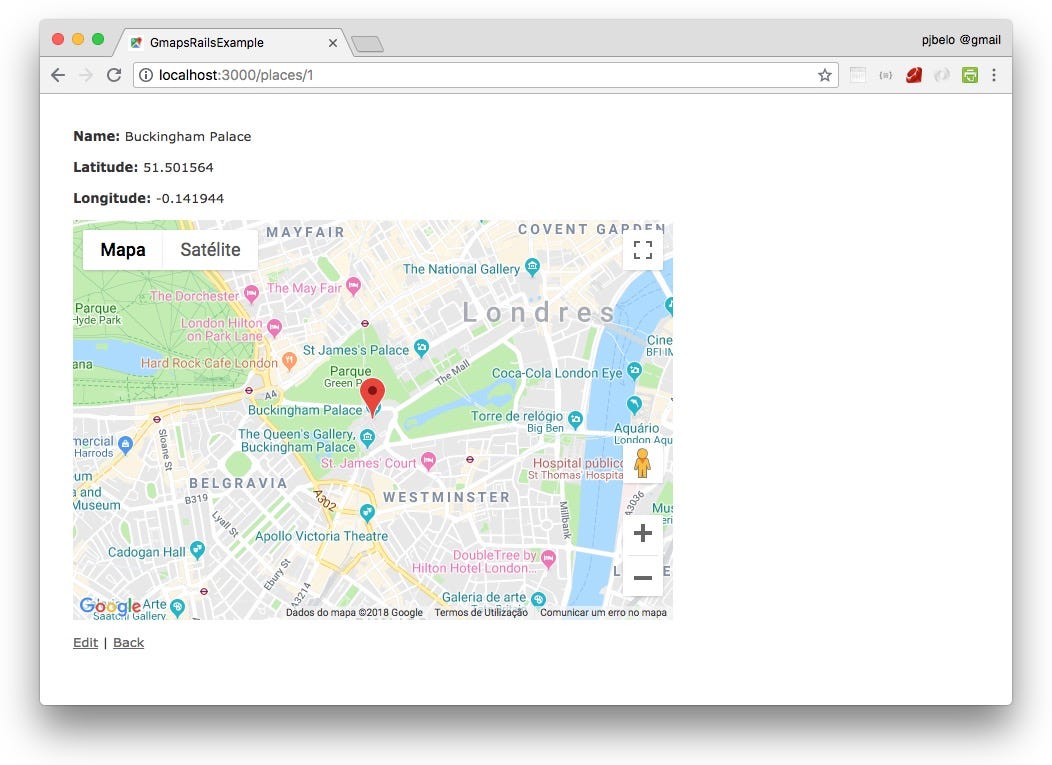Click the WESTMINSTER district label

(447, 497)
